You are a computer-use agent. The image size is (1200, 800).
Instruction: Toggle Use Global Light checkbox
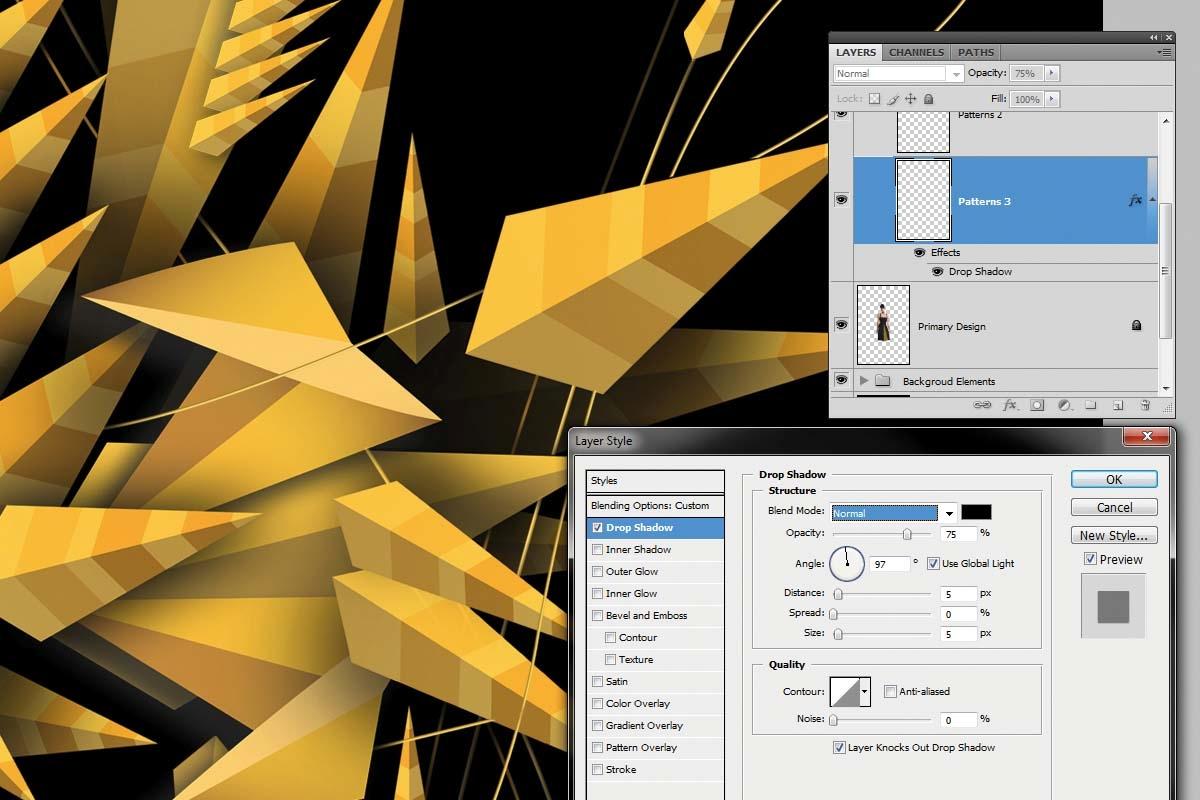[x=933, y=564]
